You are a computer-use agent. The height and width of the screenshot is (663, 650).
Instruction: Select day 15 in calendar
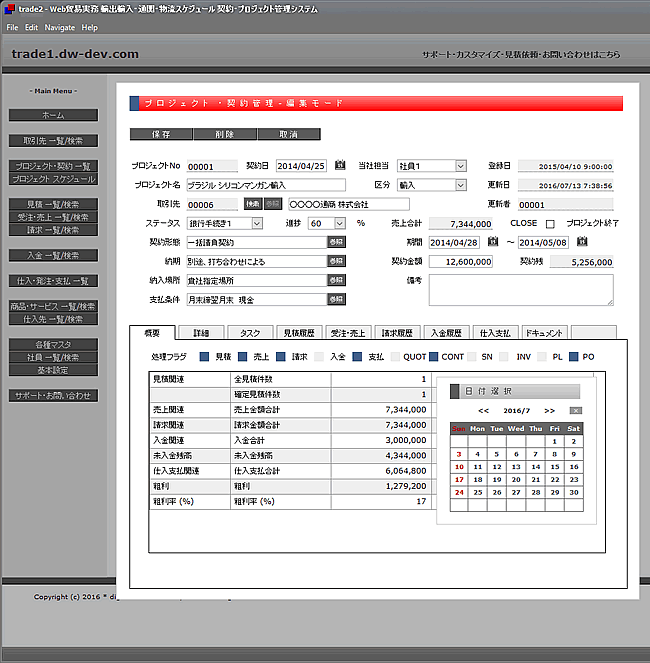pyautogui.click(x=554, y=467)
